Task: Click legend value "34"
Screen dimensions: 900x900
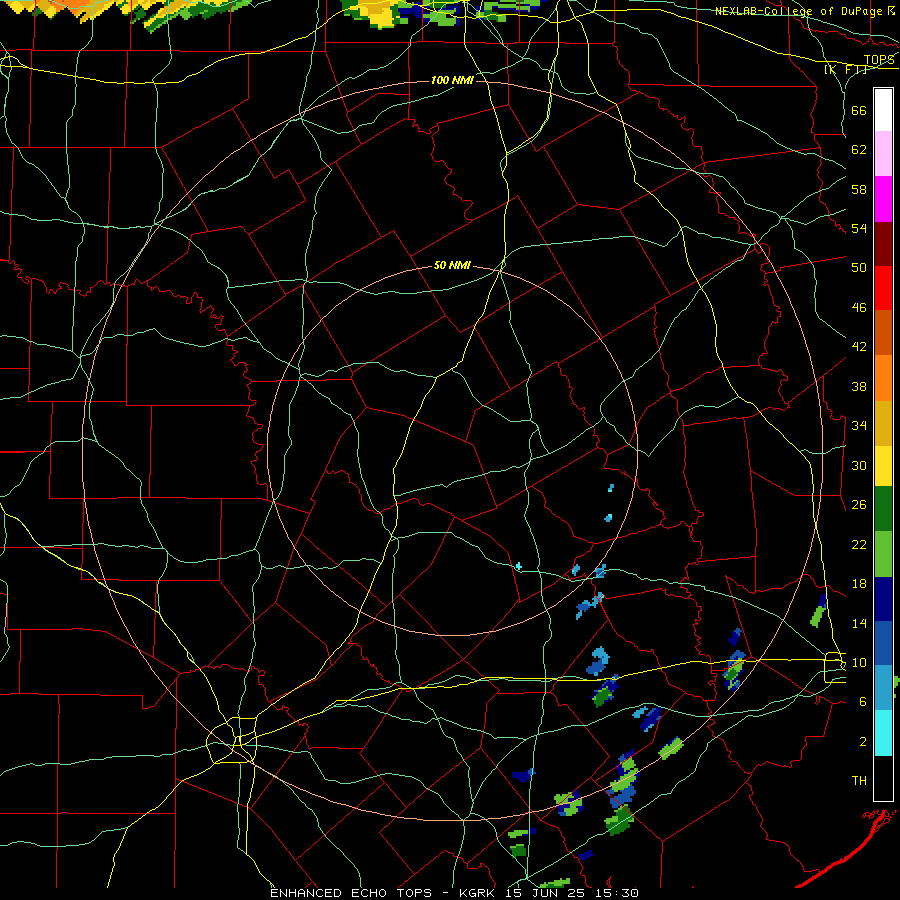Action: pos(859,426)
